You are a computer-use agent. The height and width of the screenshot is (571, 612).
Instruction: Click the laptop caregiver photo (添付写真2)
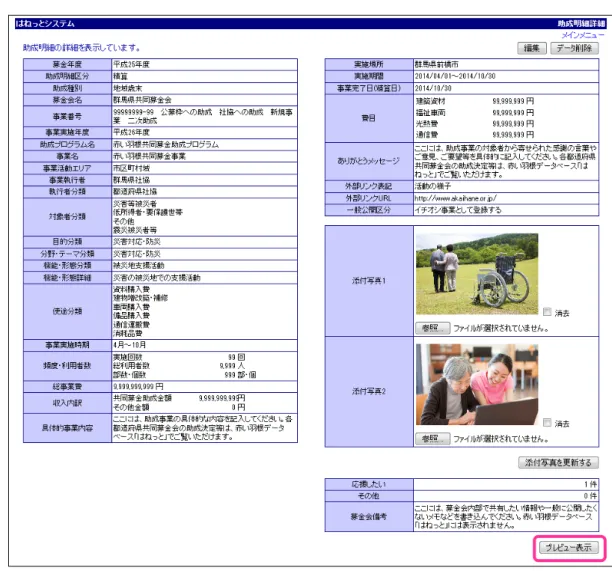point(477,384)
